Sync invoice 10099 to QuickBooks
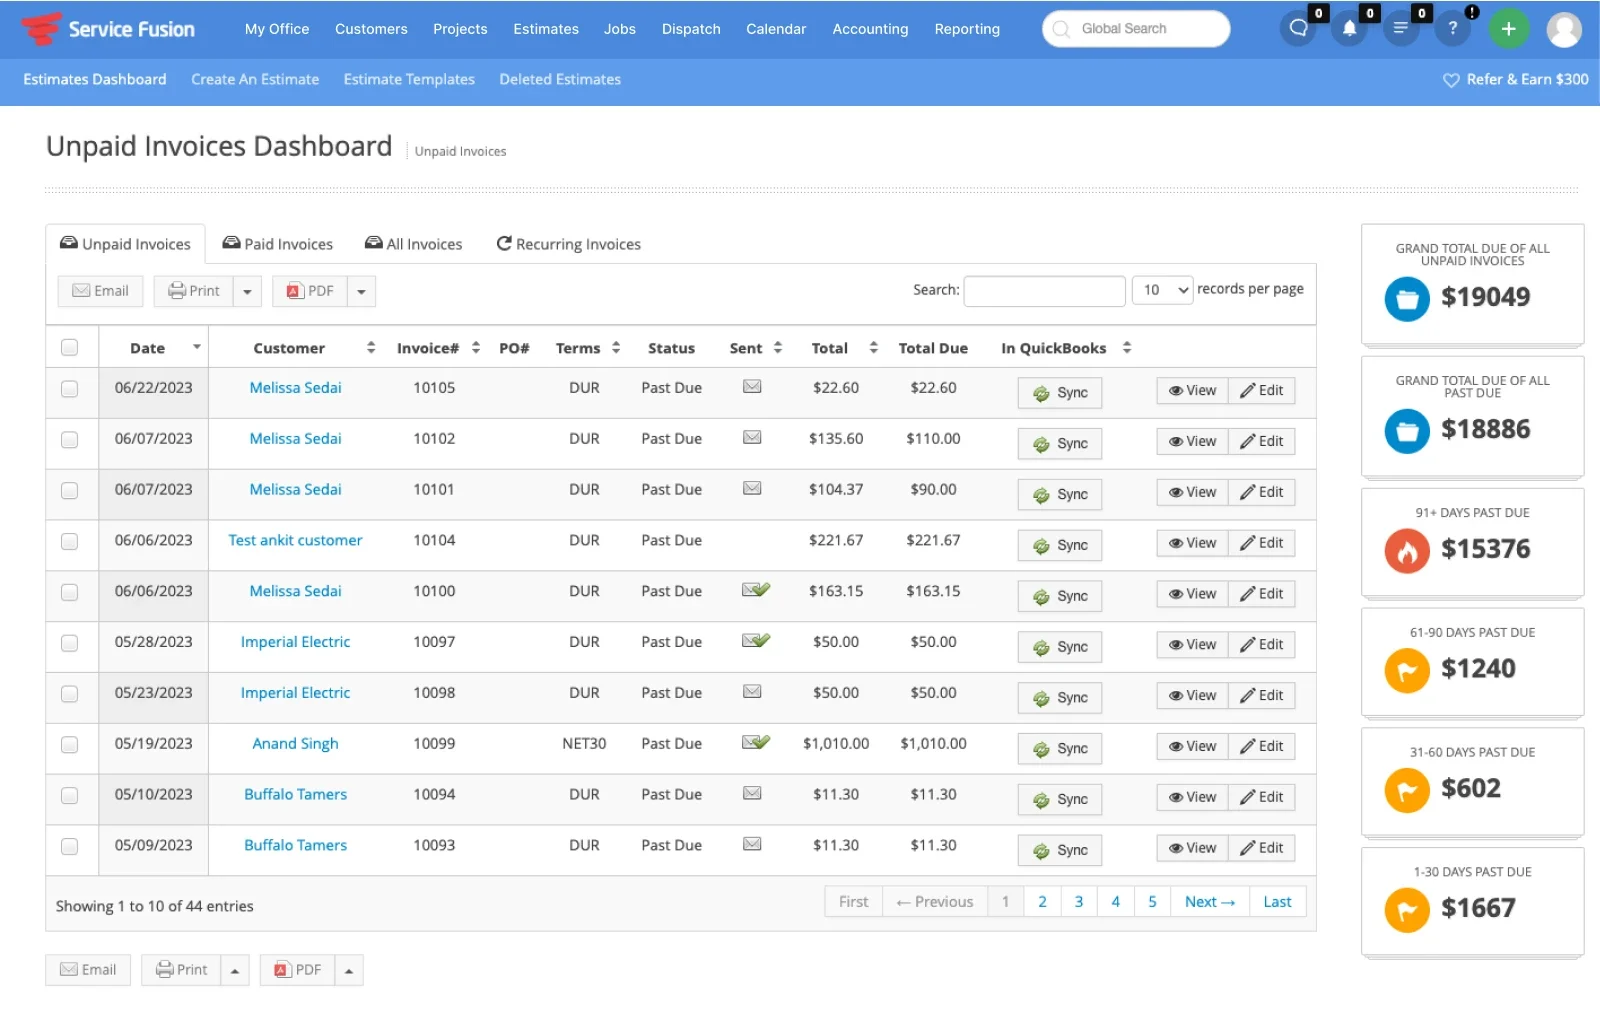This screenshot has height=1032, width=1600. pos(1060,749)
